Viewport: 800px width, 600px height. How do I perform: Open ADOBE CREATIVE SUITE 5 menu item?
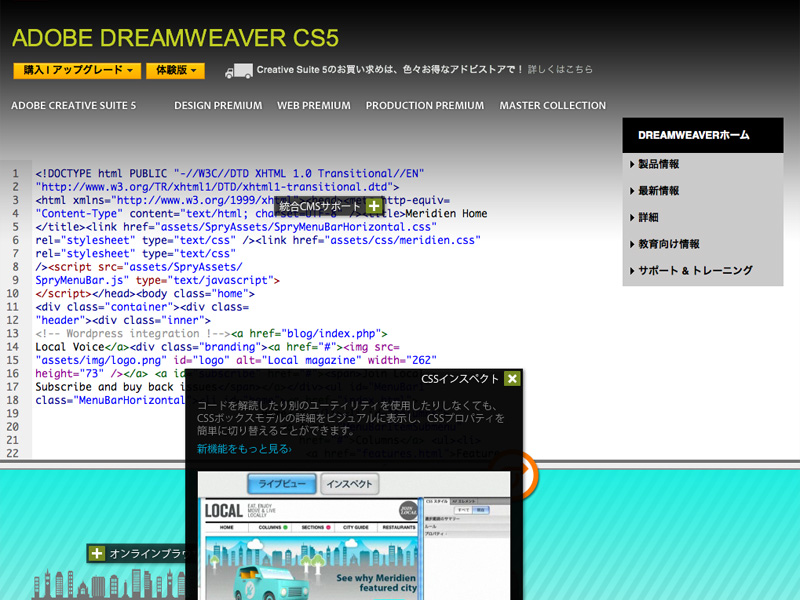point(73,106)
